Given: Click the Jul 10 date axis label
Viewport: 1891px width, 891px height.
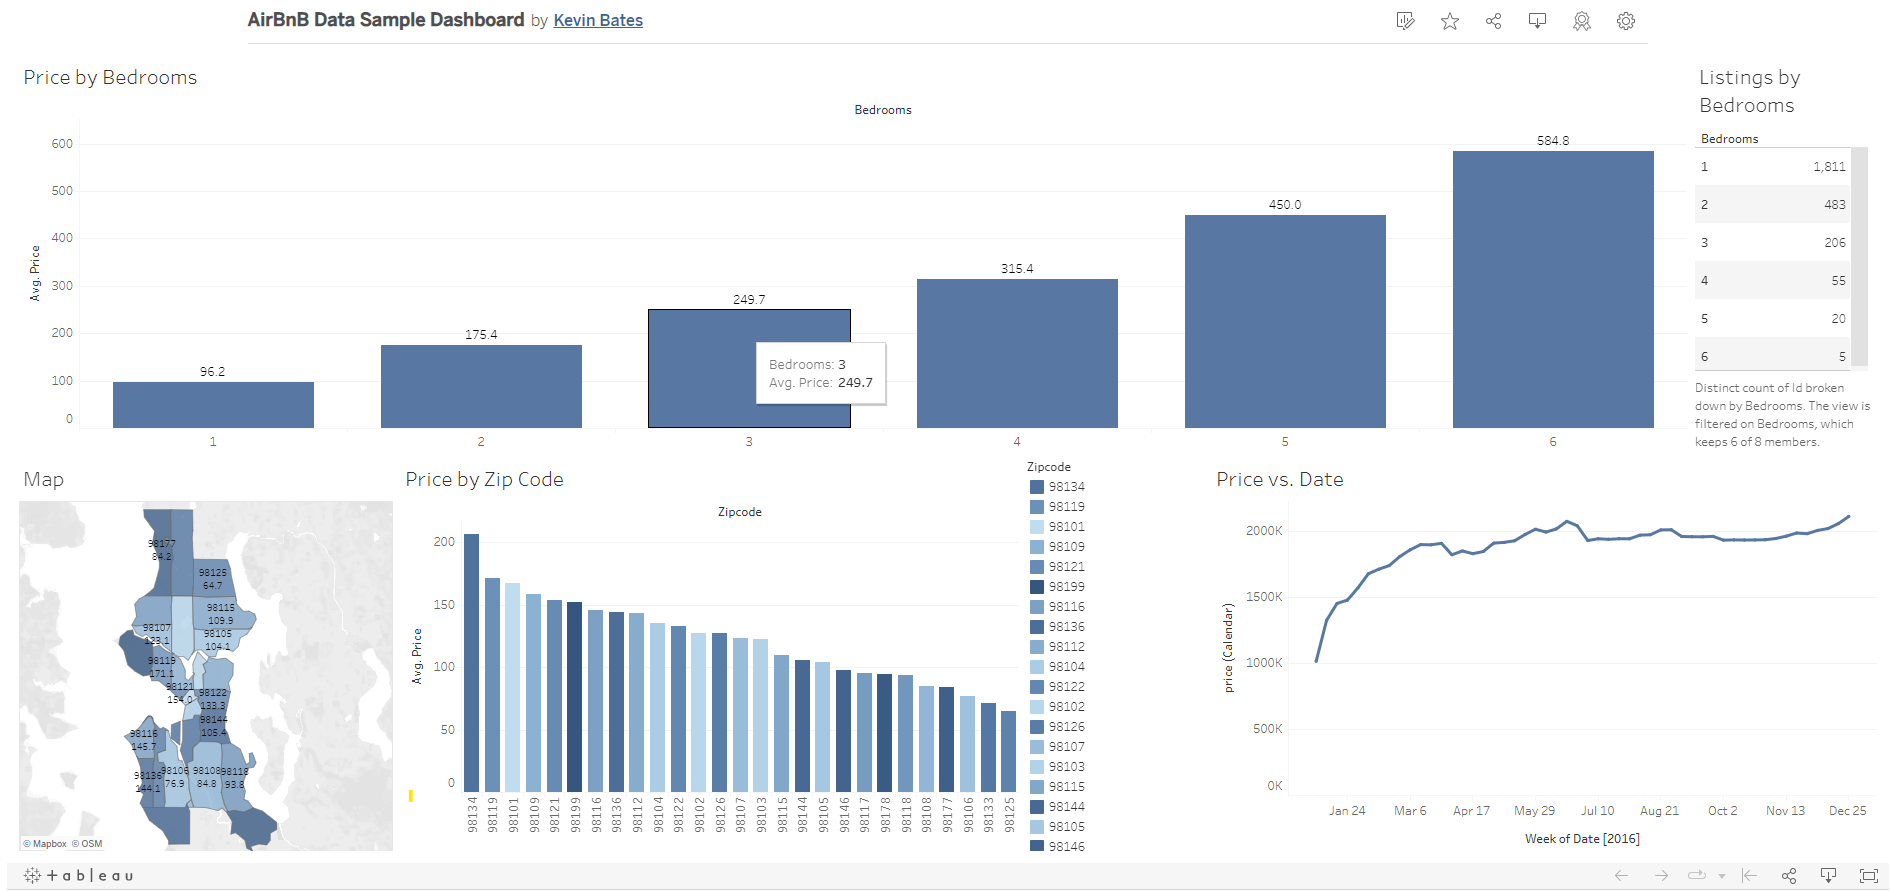Looking at the screenshot, I should [1597, 811].
